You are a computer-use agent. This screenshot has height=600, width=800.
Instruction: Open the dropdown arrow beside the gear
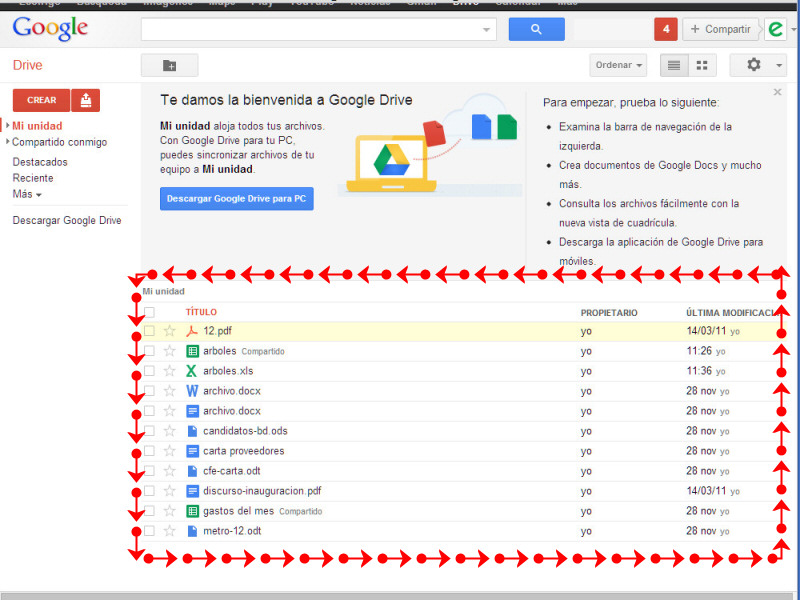point(779,65)
